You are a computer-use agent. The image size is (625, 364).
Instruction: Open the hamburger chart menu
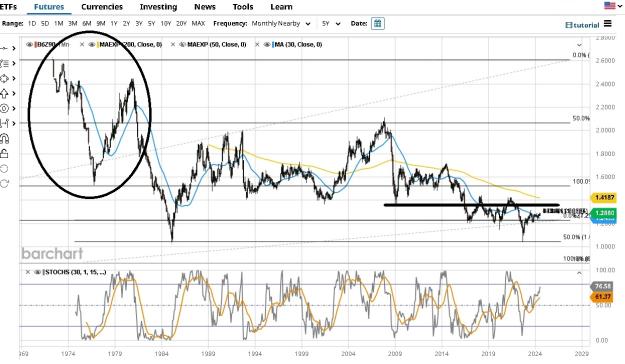pyautogui.click(x=607, y=24)
